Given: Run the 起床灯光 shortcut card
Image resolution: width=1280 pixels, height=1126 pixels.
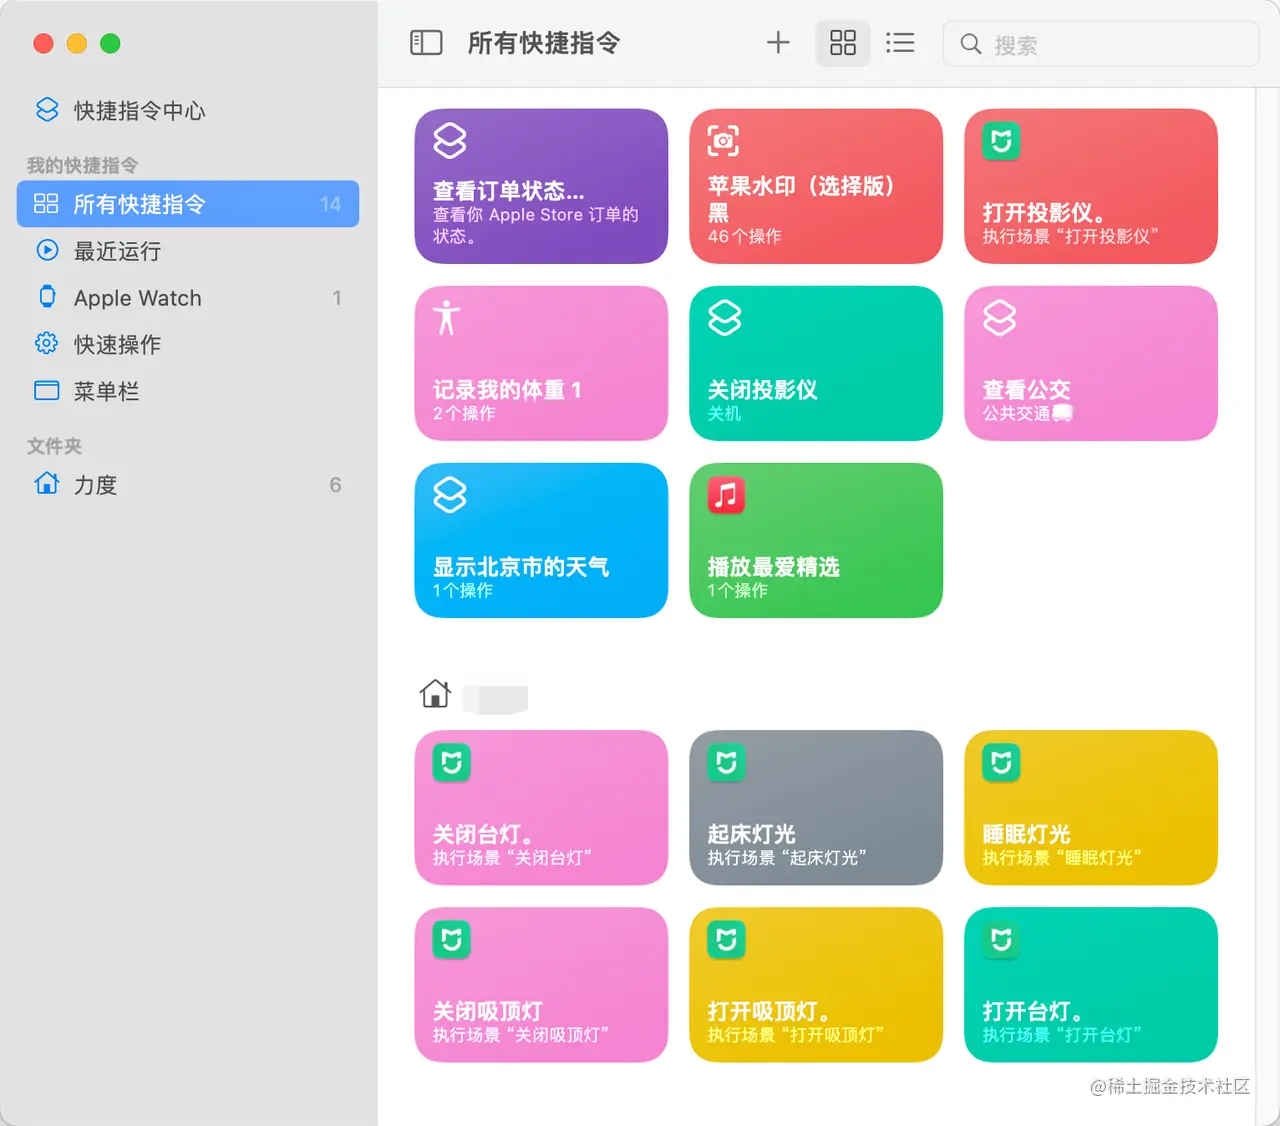Looking at the screenshot, I should click(x=816, y=808).
